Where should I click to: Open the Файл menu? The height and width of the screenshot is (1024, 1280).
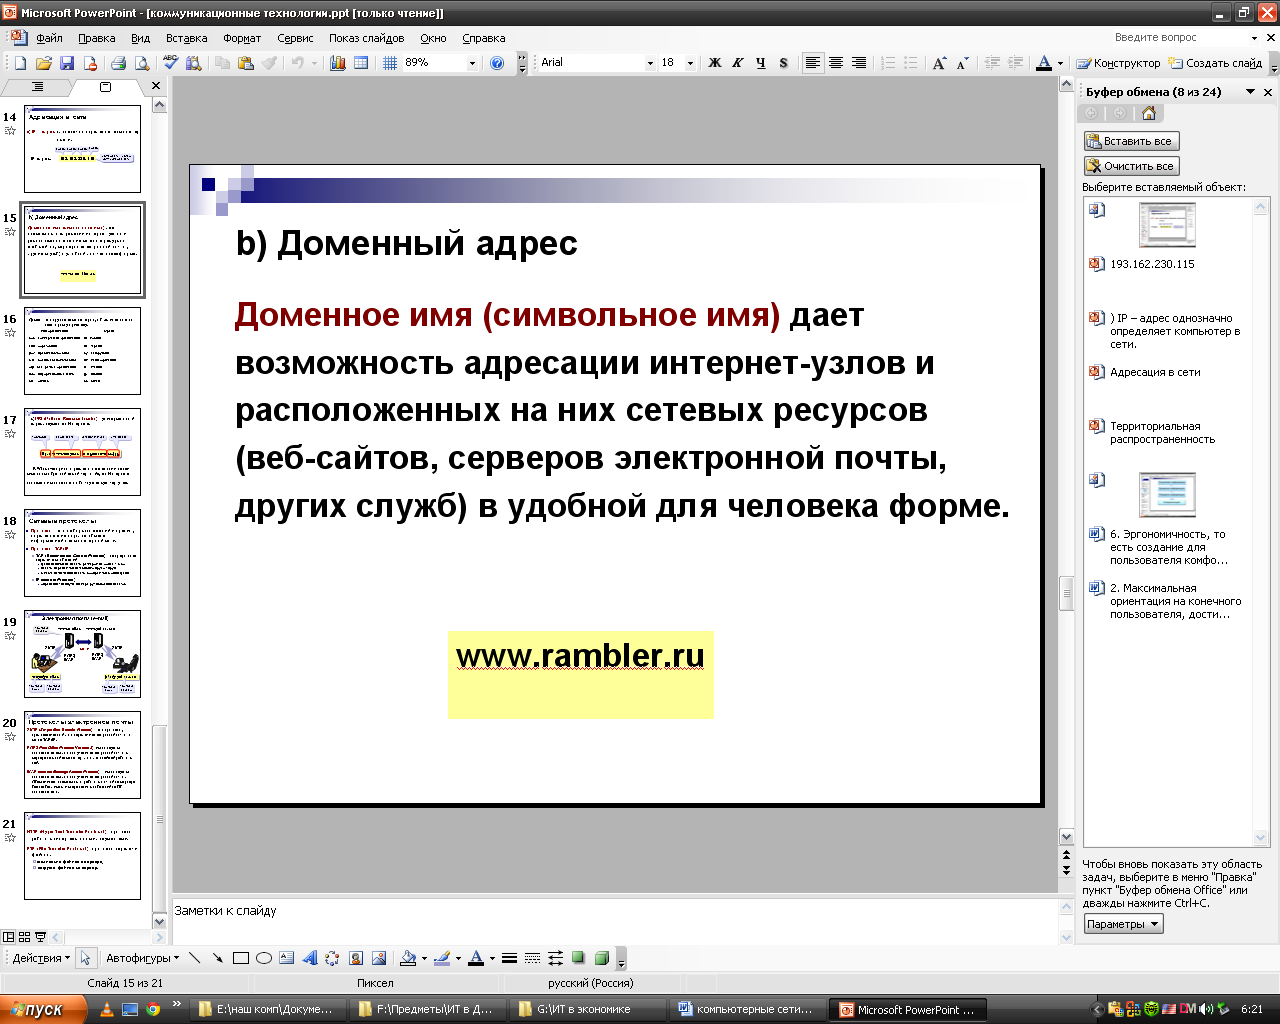tap(49, 38)
